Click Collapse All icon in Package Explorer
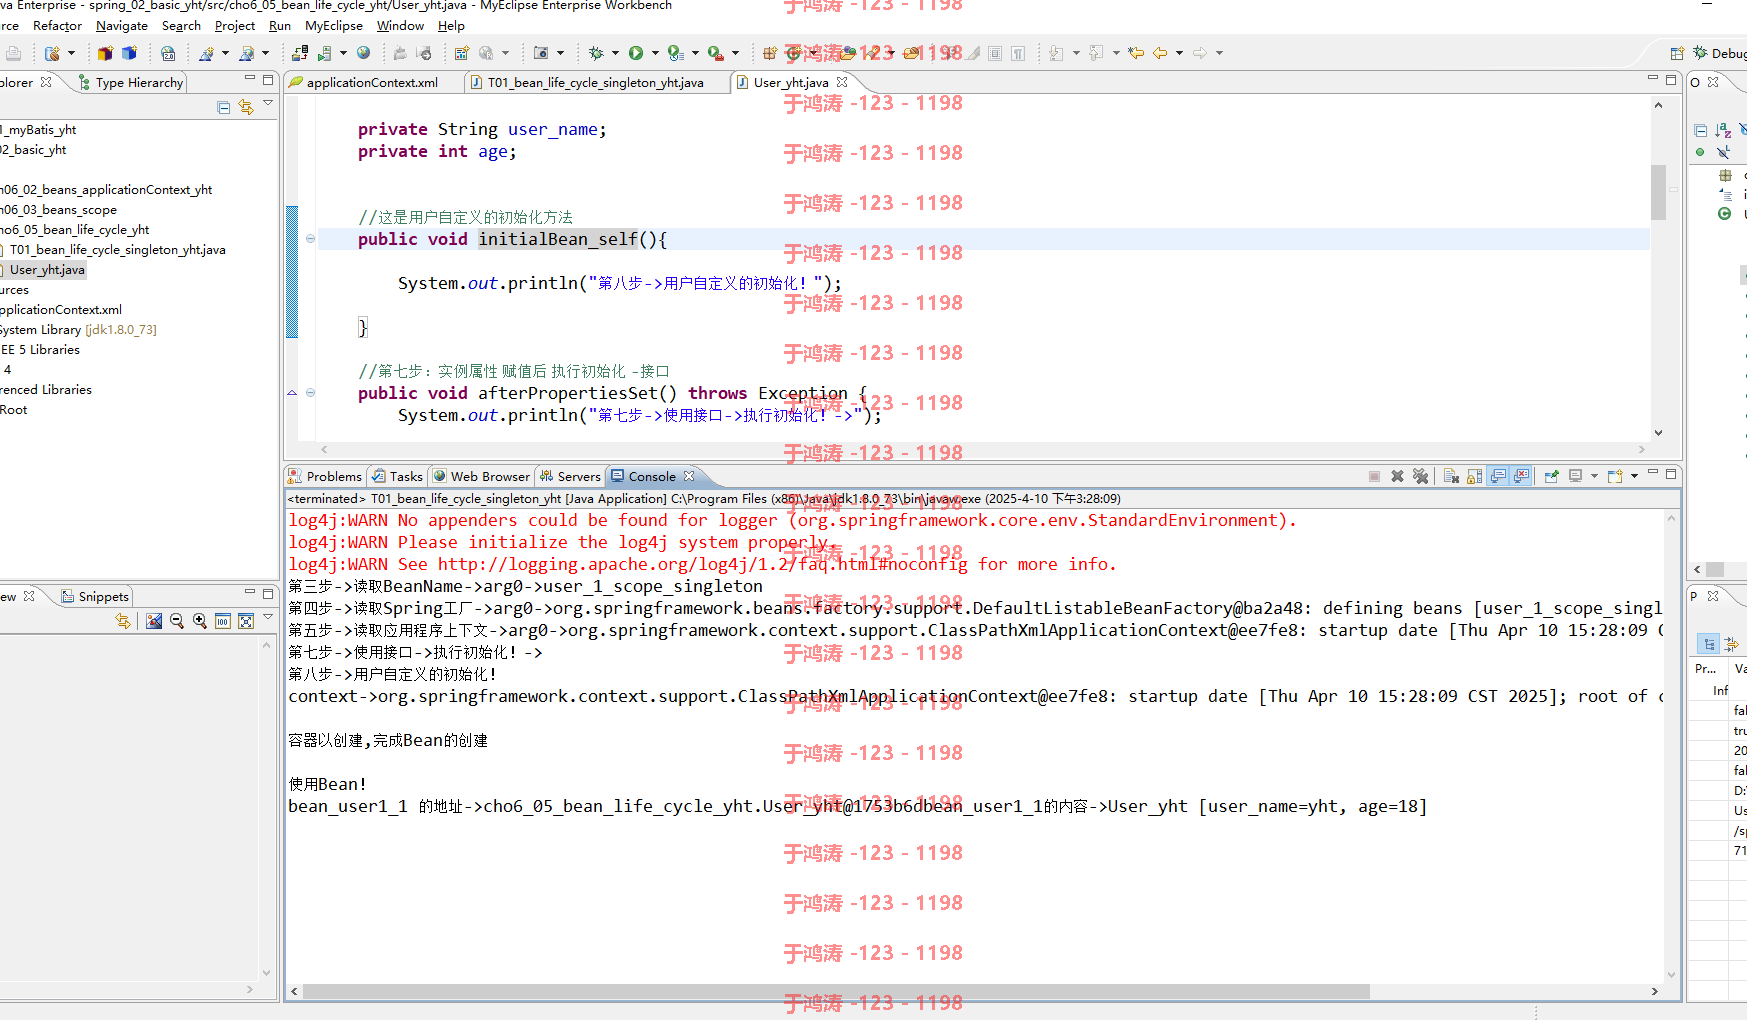 224,107
